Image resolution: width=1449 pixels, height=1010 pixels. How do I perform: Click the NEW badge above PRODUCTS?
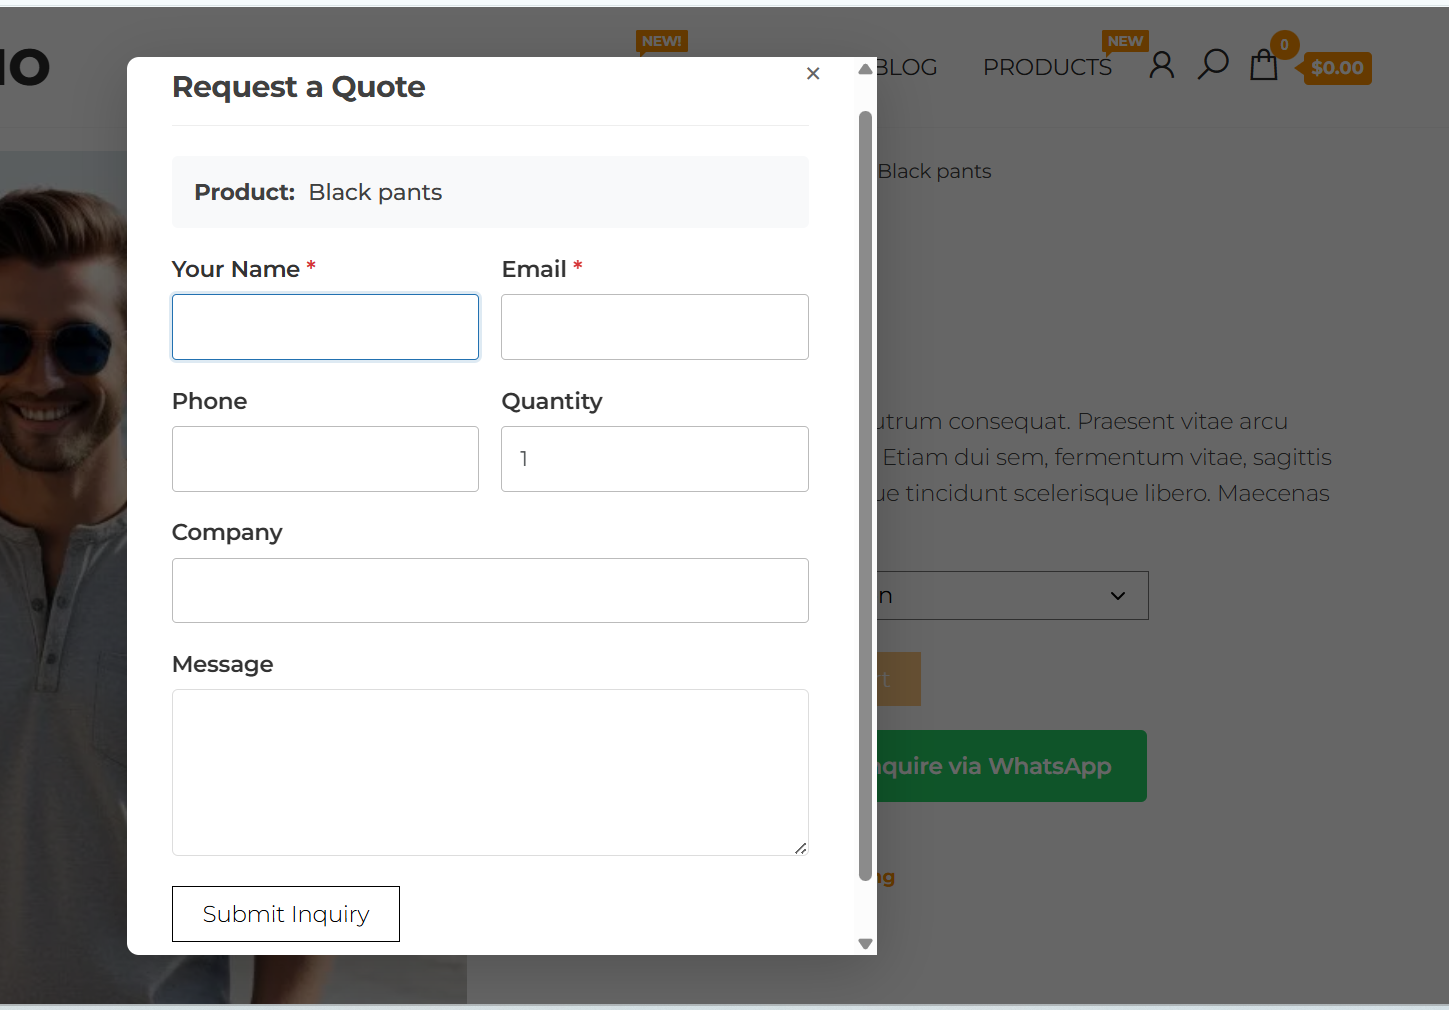click(x=1125, y=41)
